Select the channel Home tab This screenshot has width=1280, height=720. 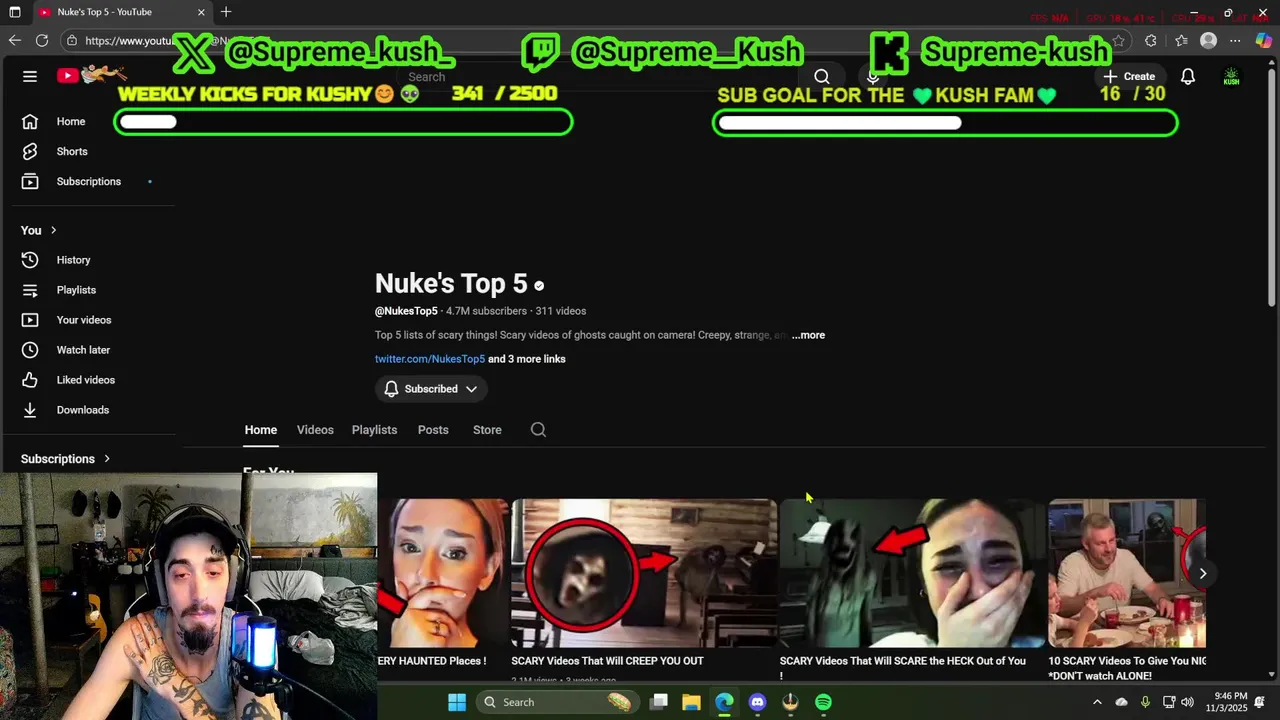click(260, 430)
